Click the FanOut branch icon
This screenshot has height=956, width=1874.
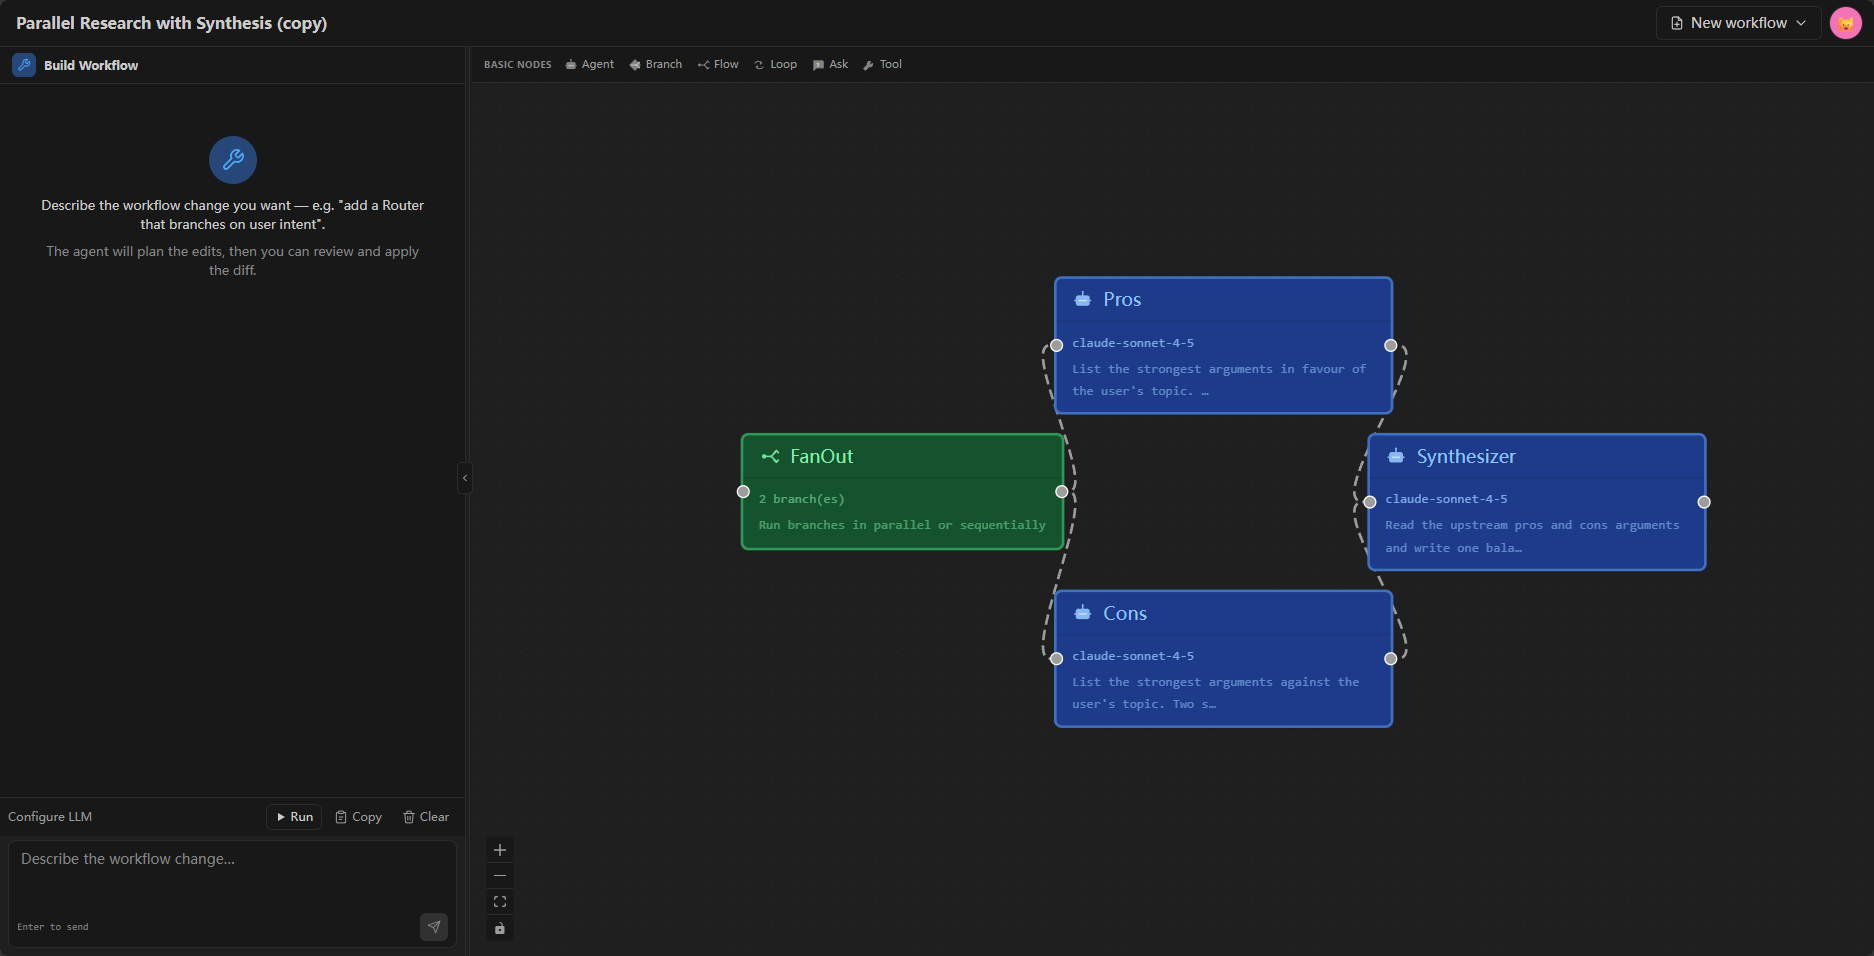(x=770, y=457)
